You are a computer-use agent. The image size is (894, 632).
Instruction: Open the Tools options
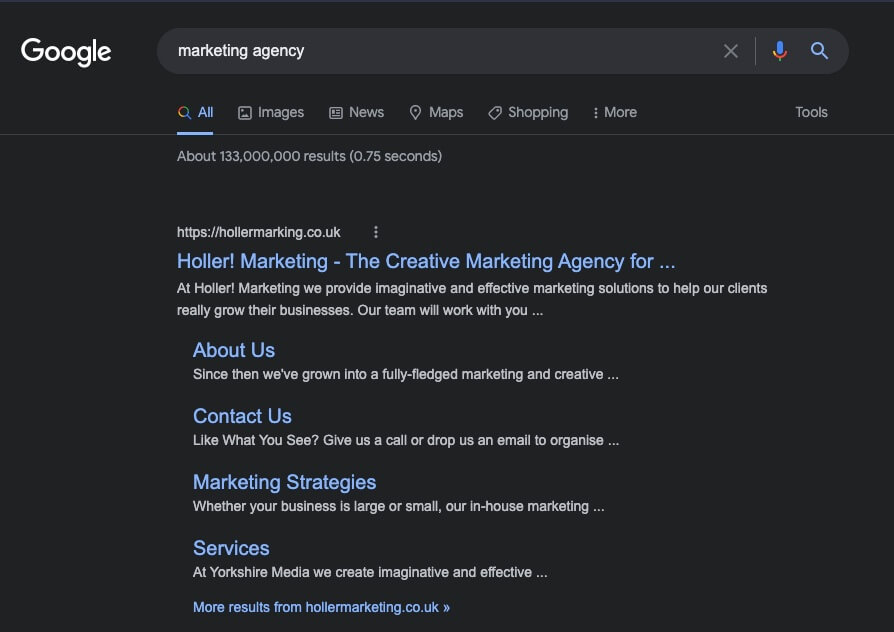pos(811,112)
